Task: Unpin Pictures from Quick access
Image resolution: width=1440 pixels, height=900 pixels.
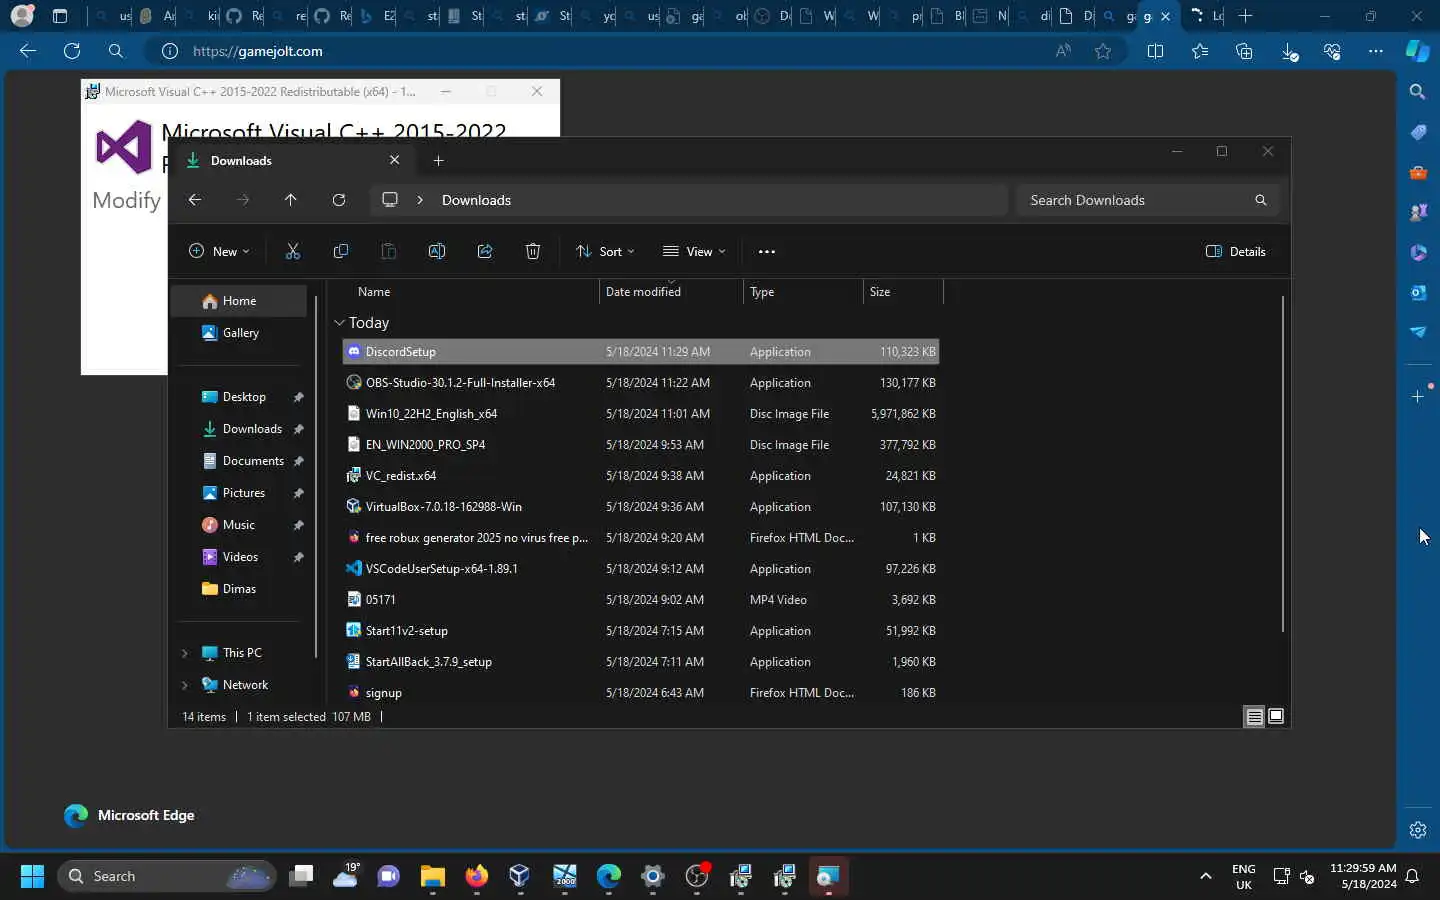Action: point(298,493)
